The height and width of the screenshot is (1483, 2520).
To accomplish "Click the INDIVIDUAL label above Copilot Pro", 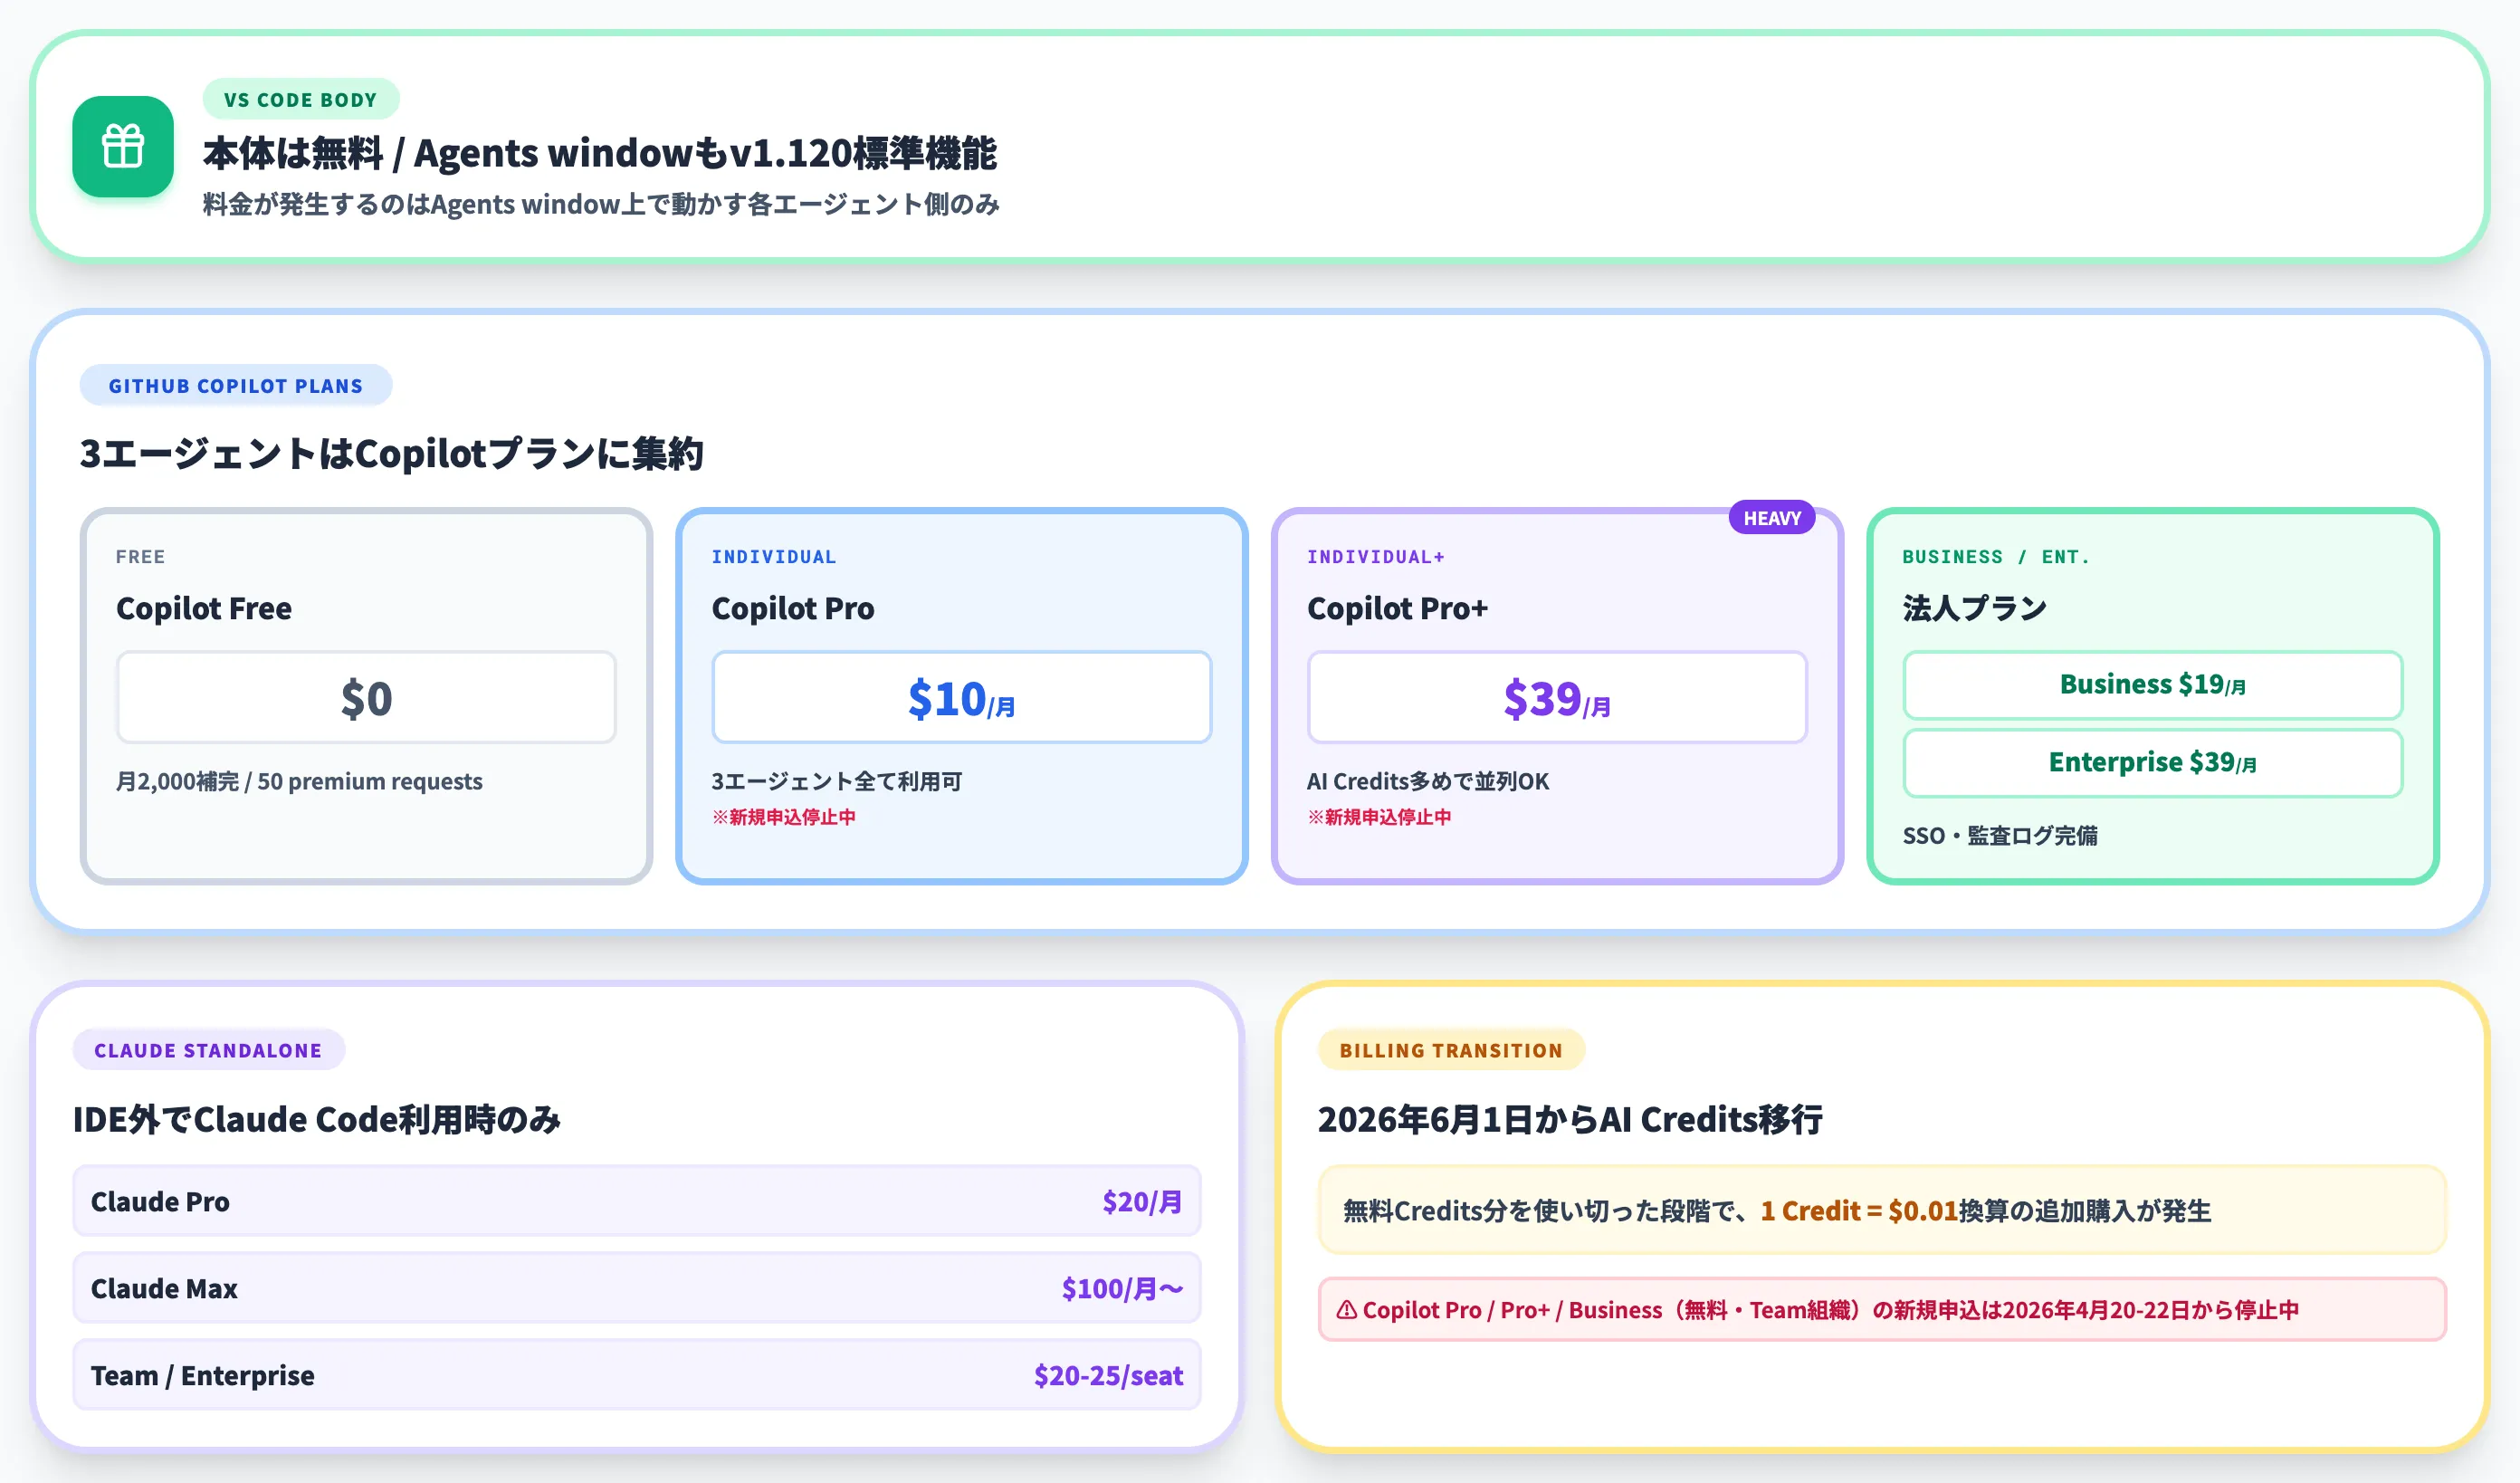I will click(x=774, y=557).
